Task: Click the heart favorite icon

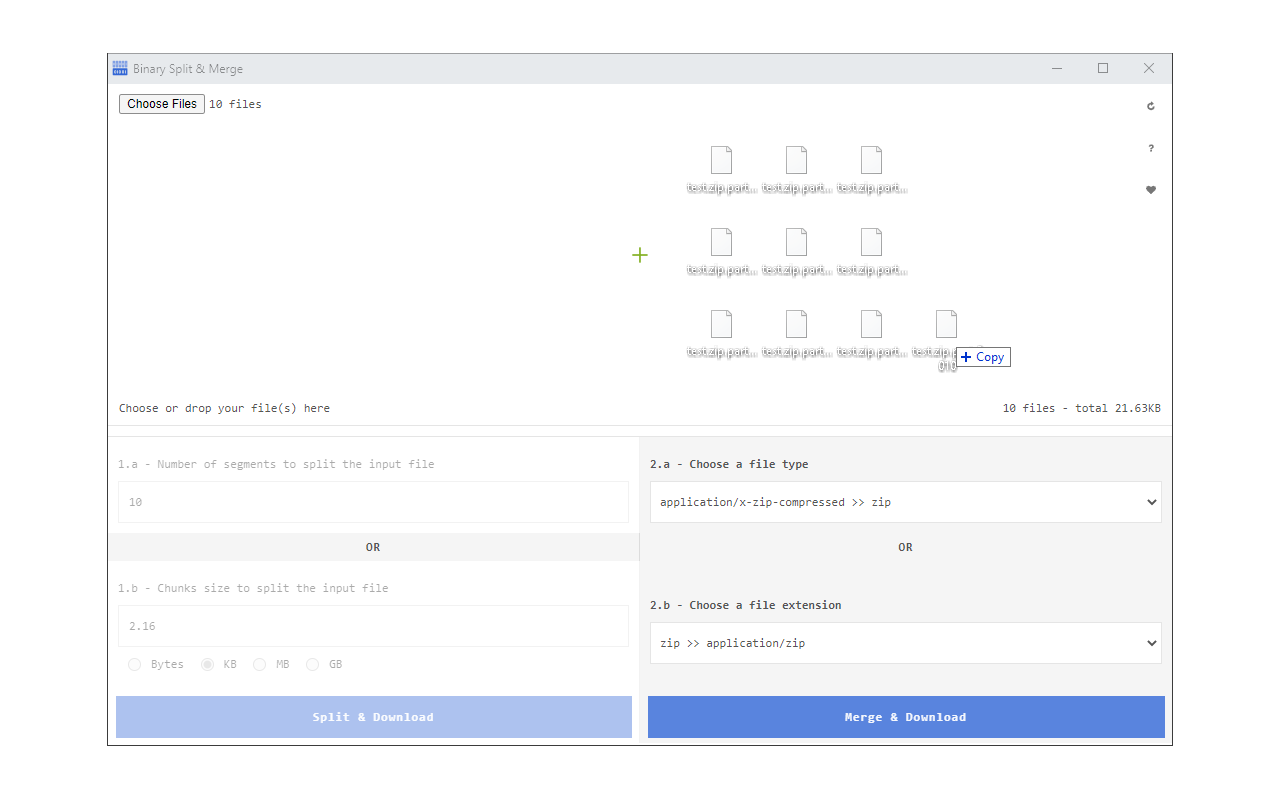Action: (1150, 189)
